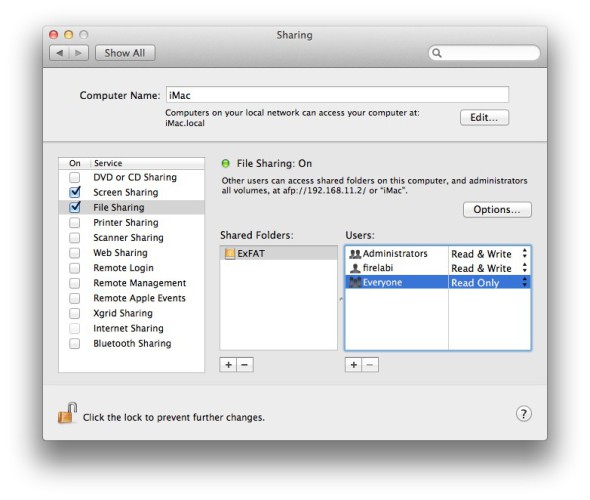The width and height of the screenshot is (590, 500).
Task: Click the forward navigation arrow
Action: click(79, 53)
